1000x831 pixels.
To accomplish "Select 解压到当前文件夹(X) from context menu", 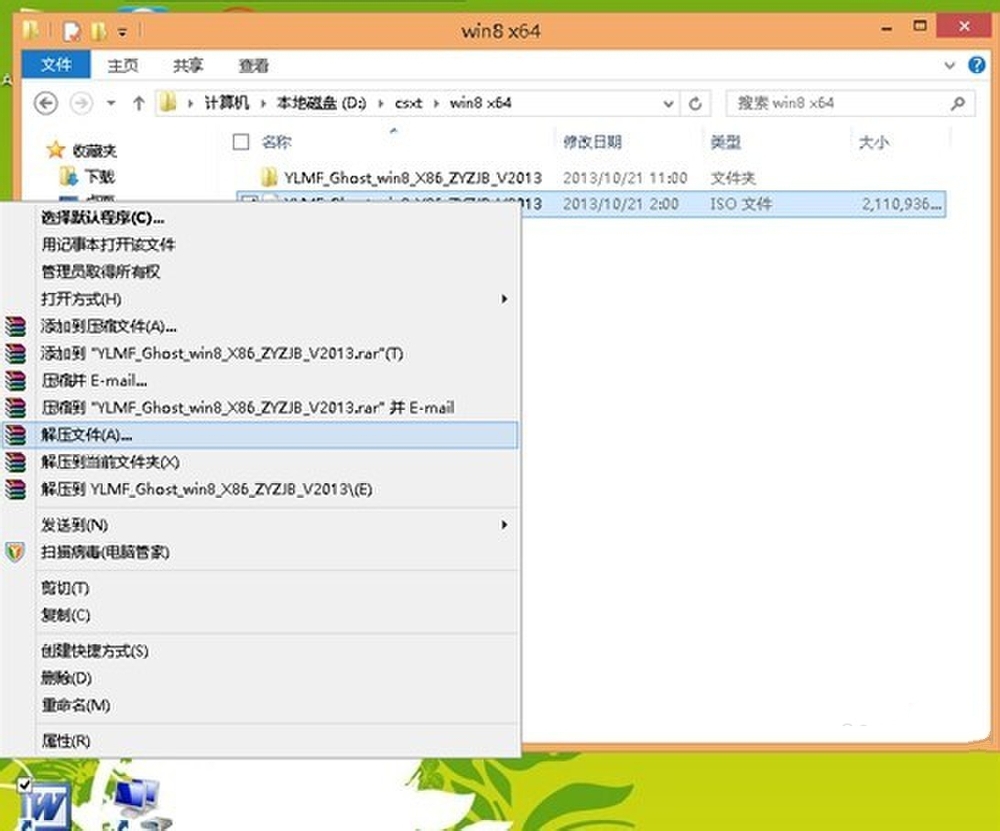I will 110,462.
